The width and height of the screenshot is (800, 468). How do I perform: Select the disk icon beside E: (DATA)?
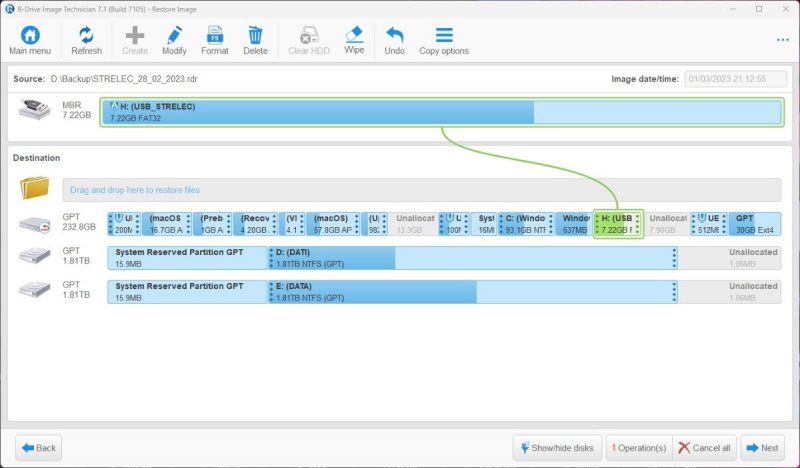pyautogui.click(x=35, y=290)
